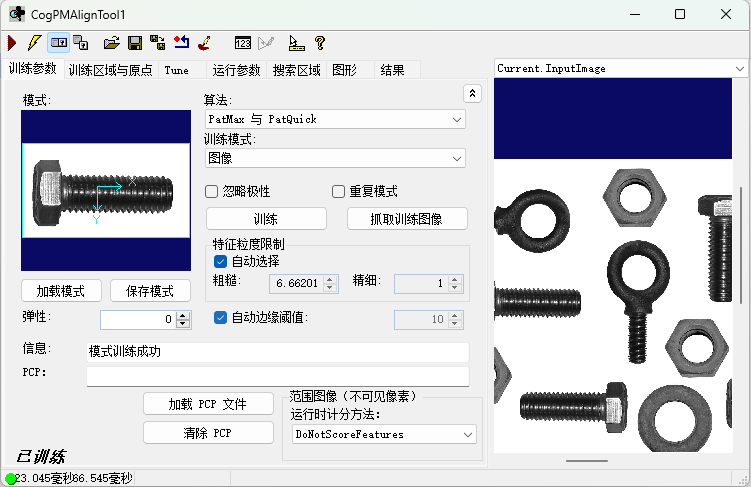Image resolution: width=751 pixels, height=487 pixels.
Task: Click the 加载模式 button
Action: tap(61, 291)
